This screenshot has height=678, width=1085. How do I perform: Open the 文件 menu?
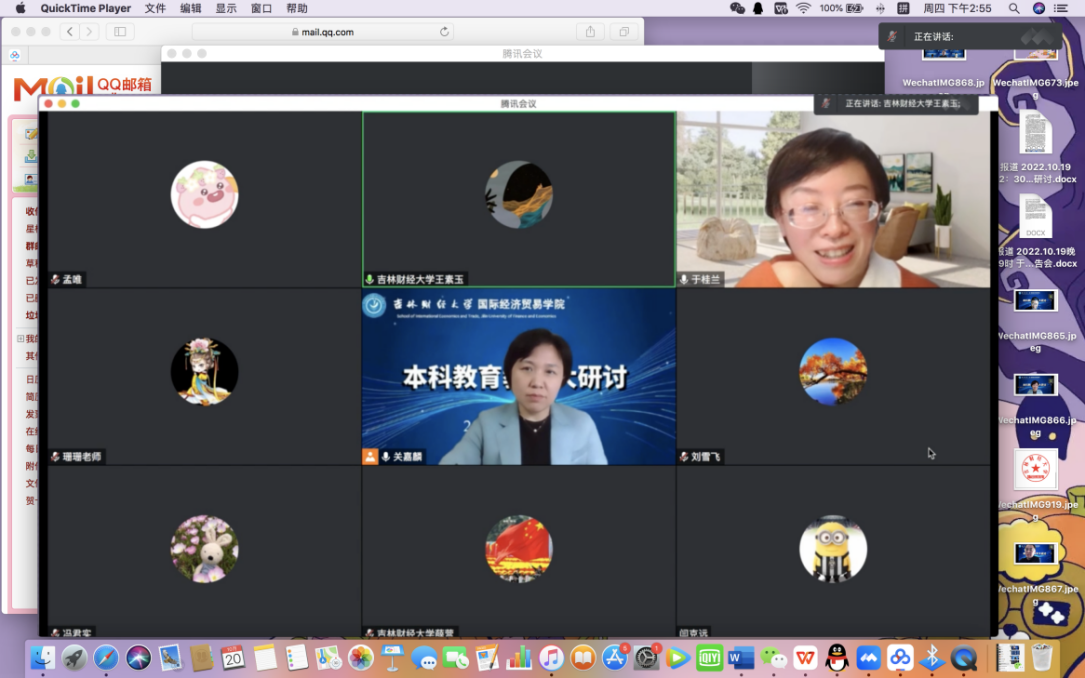(155, 8)
